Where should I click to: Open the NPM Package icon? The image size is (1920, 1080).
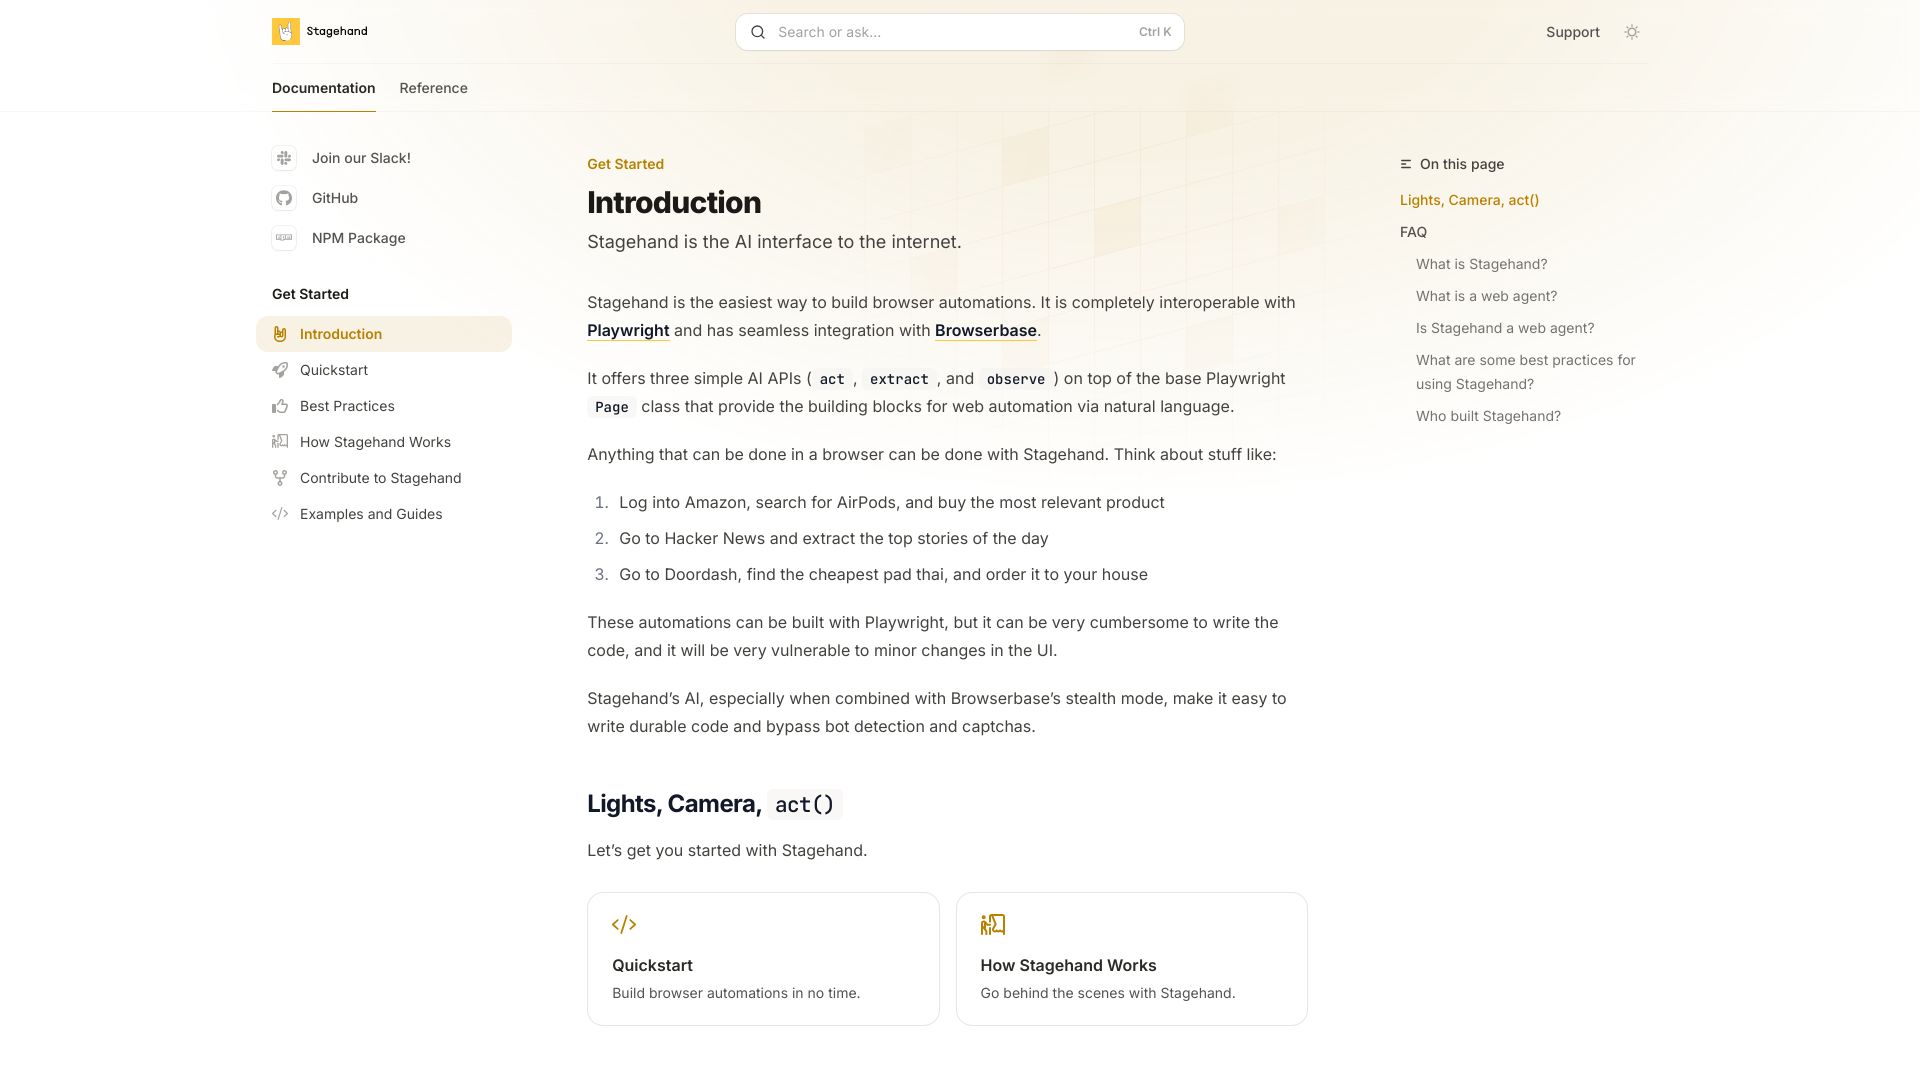point(284,238)
